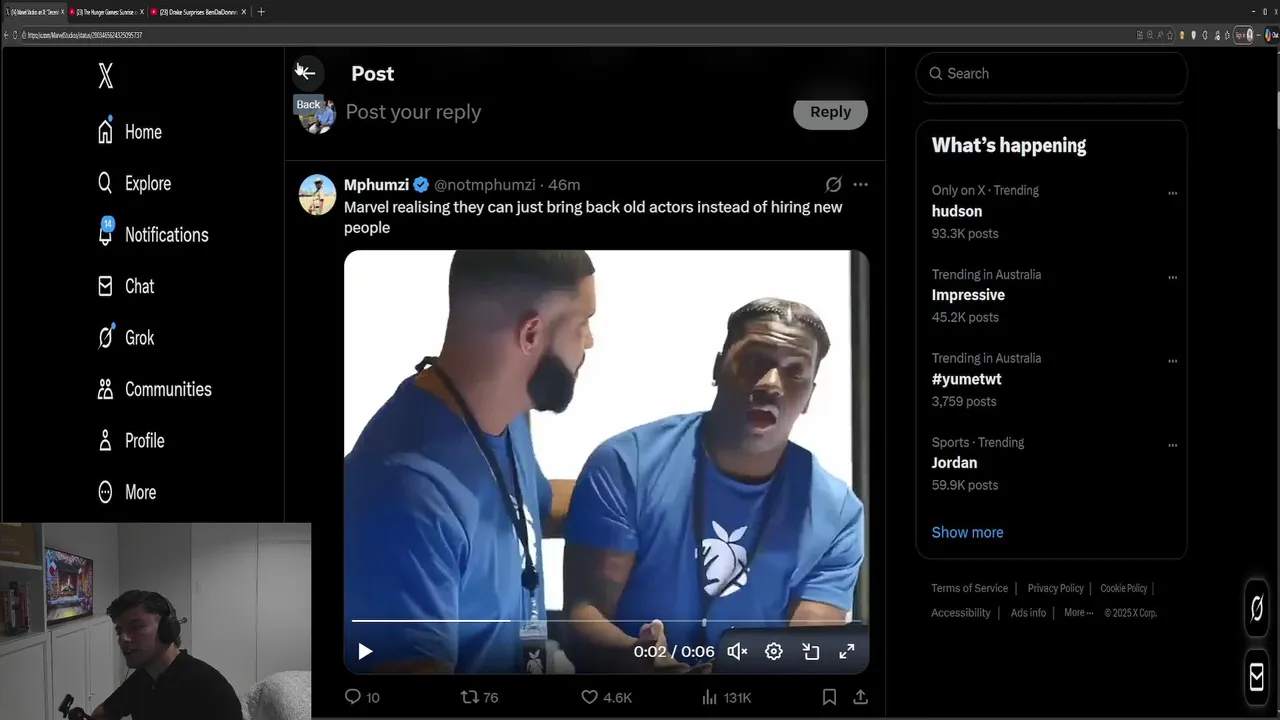Viewport: 1280px width, 720px height.
Task: Open the 'Impressive' trending topic
Action: [968, 295]
